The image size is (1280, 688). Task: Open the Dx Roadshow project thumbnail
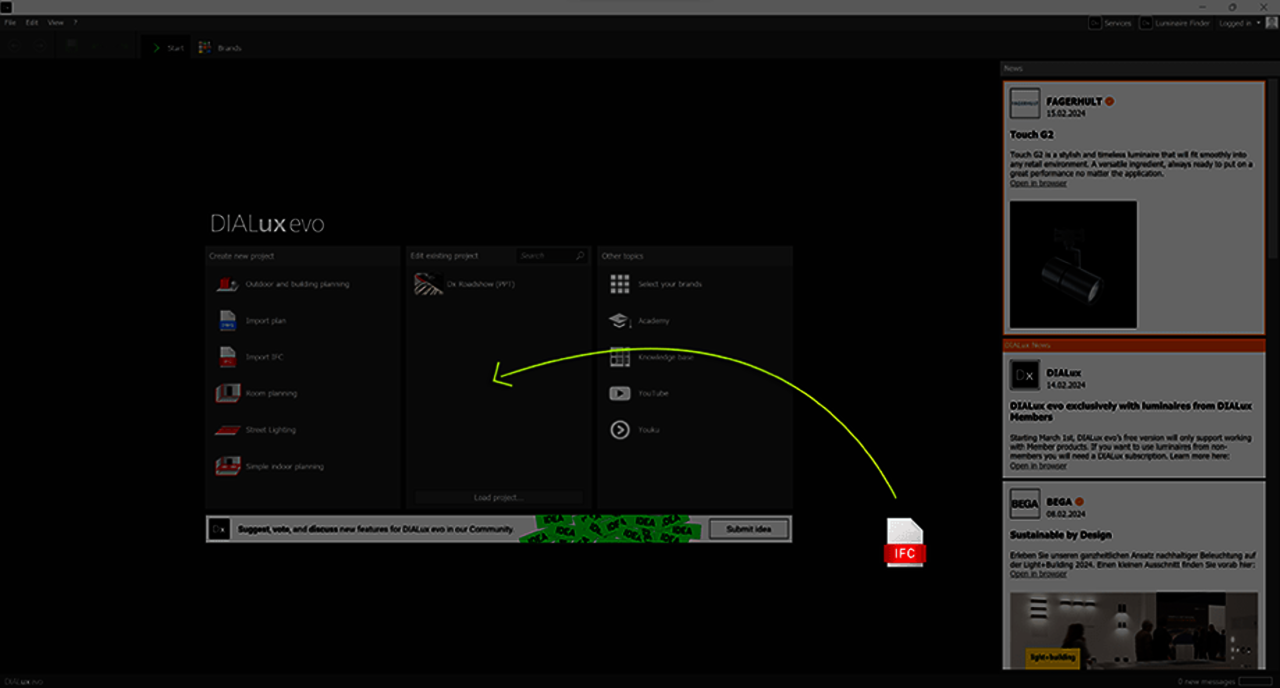coord(429,285)
